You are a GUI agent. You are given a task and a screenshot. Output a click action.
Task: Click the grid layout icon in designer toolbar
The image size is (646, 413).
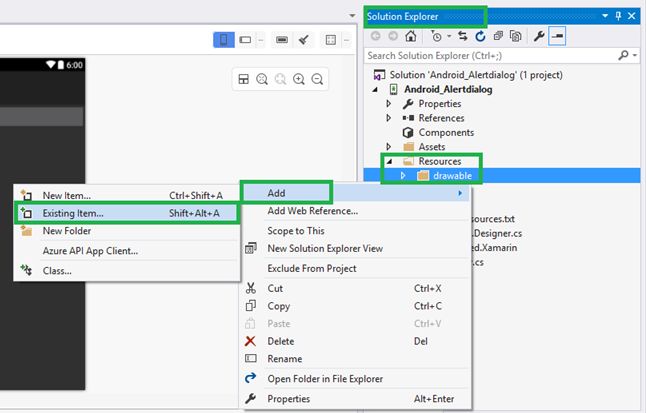331,40
